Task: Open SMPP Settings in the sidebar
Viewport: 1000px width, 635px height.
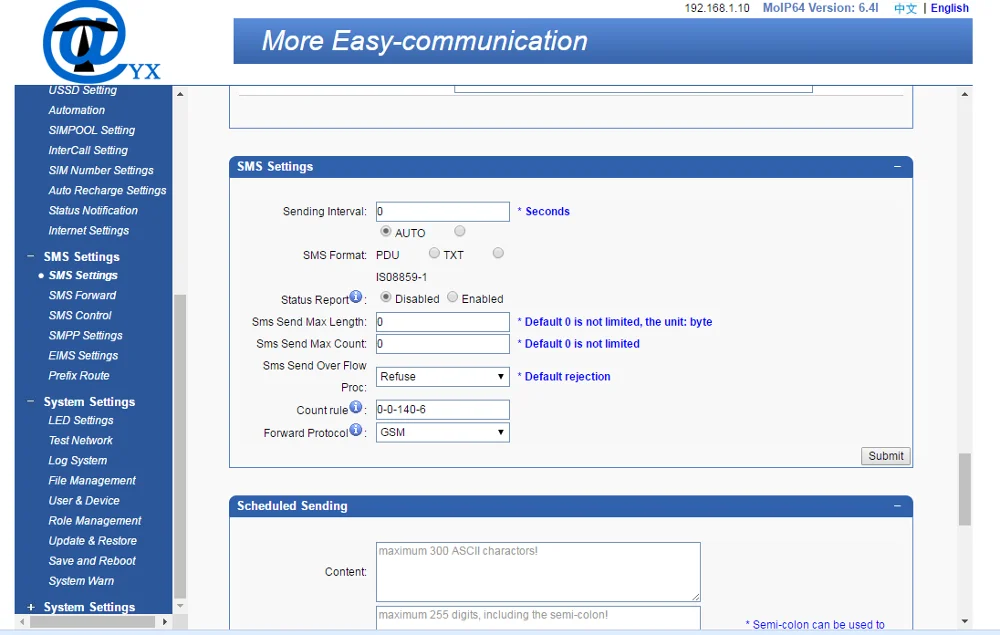Action: tap(85, 335)
